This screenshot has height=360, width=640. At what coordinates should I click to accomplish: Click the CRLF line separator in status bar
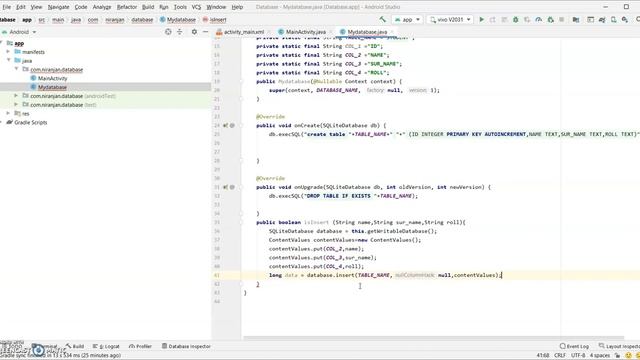point(560,356)
